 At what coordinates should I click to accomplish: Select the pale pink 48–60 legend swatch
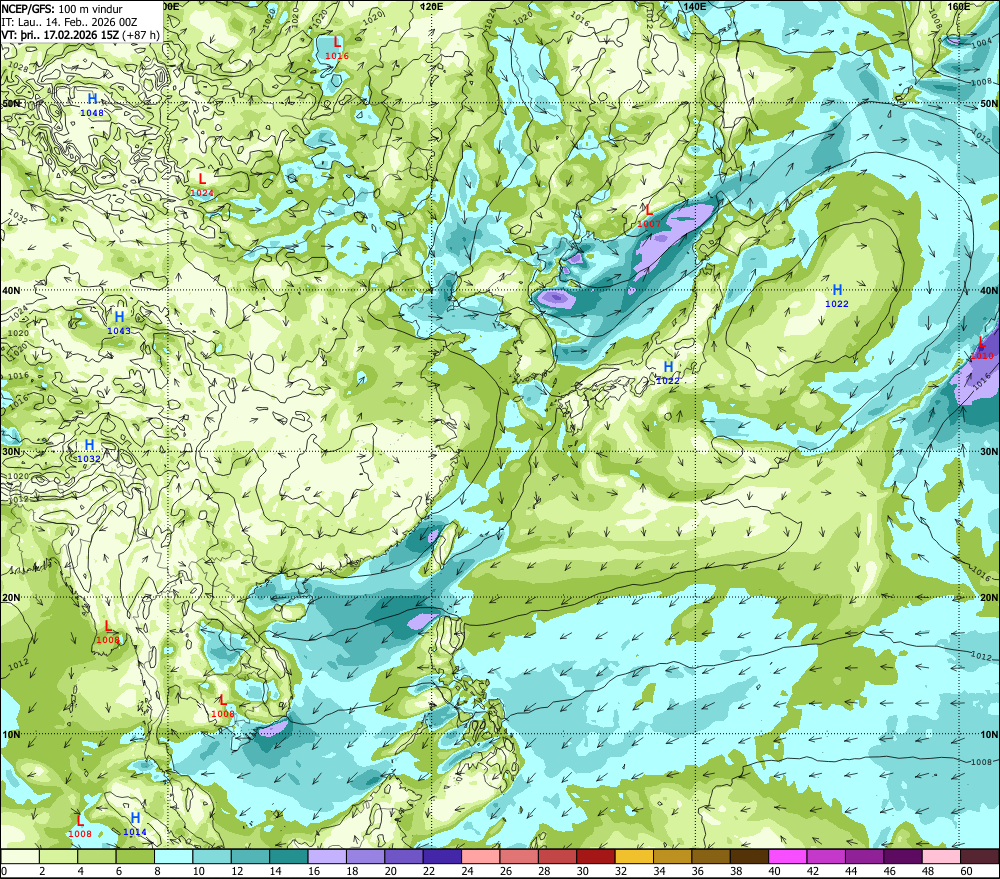tap(942, 856)
